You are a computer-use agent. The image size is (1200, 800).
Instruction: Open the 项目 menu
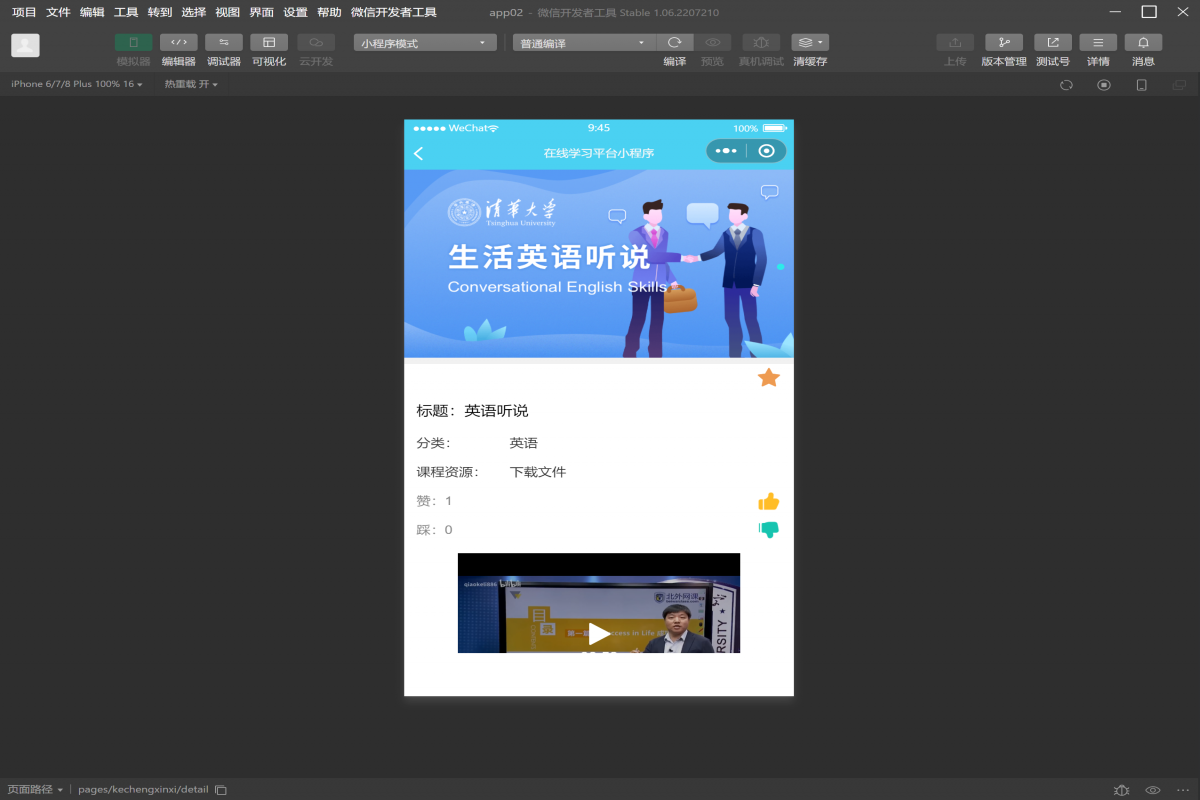24,12
